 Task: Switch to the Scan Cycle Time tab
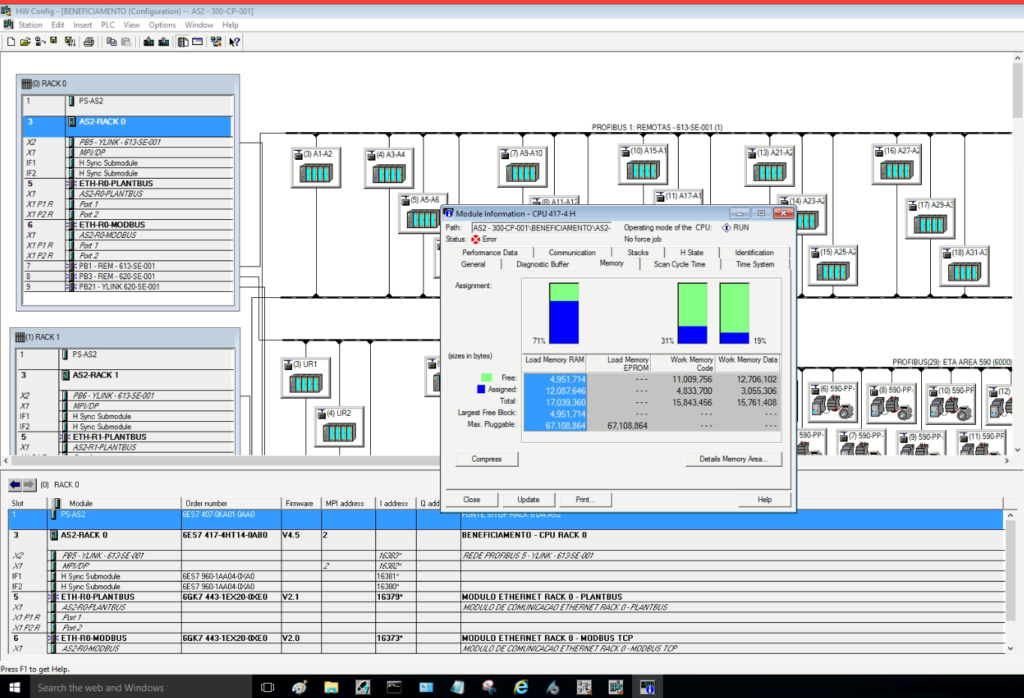click(x=679, y=264)
